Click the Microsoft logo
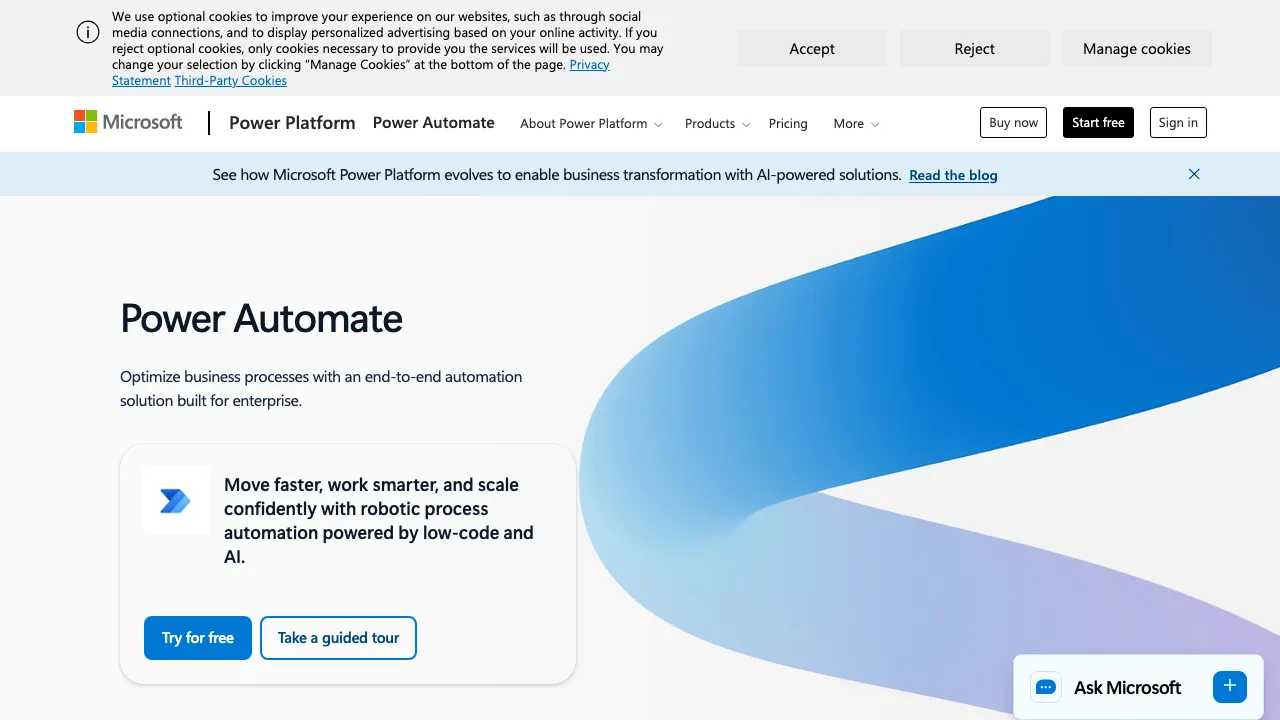The height and width of the screenshot is (720, 1280). click(127, 122)
